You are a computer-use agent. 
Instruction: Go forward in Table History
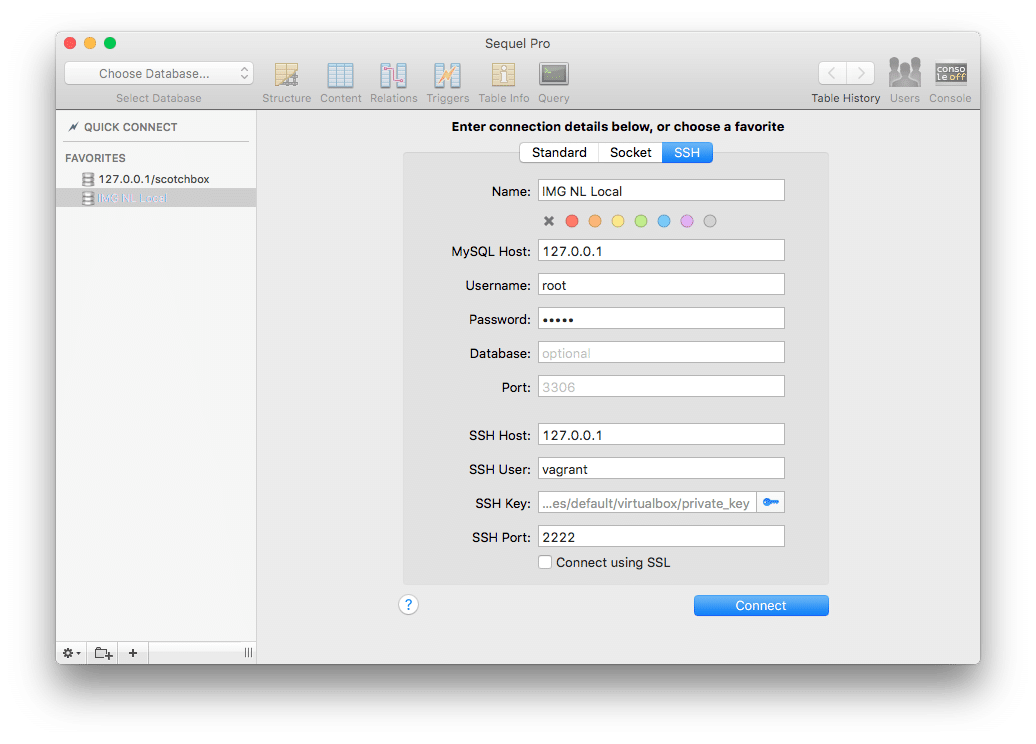[x=861, y=73]
